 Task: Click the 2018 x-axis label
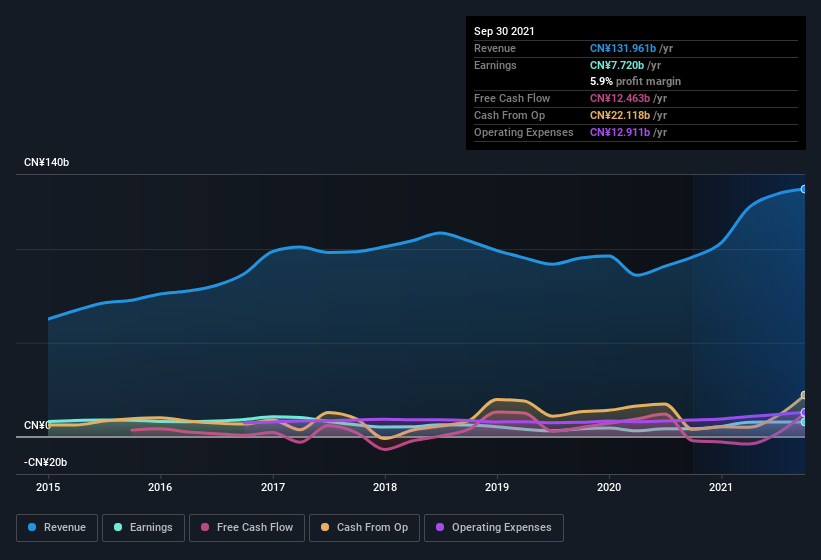tap(385, 487)
